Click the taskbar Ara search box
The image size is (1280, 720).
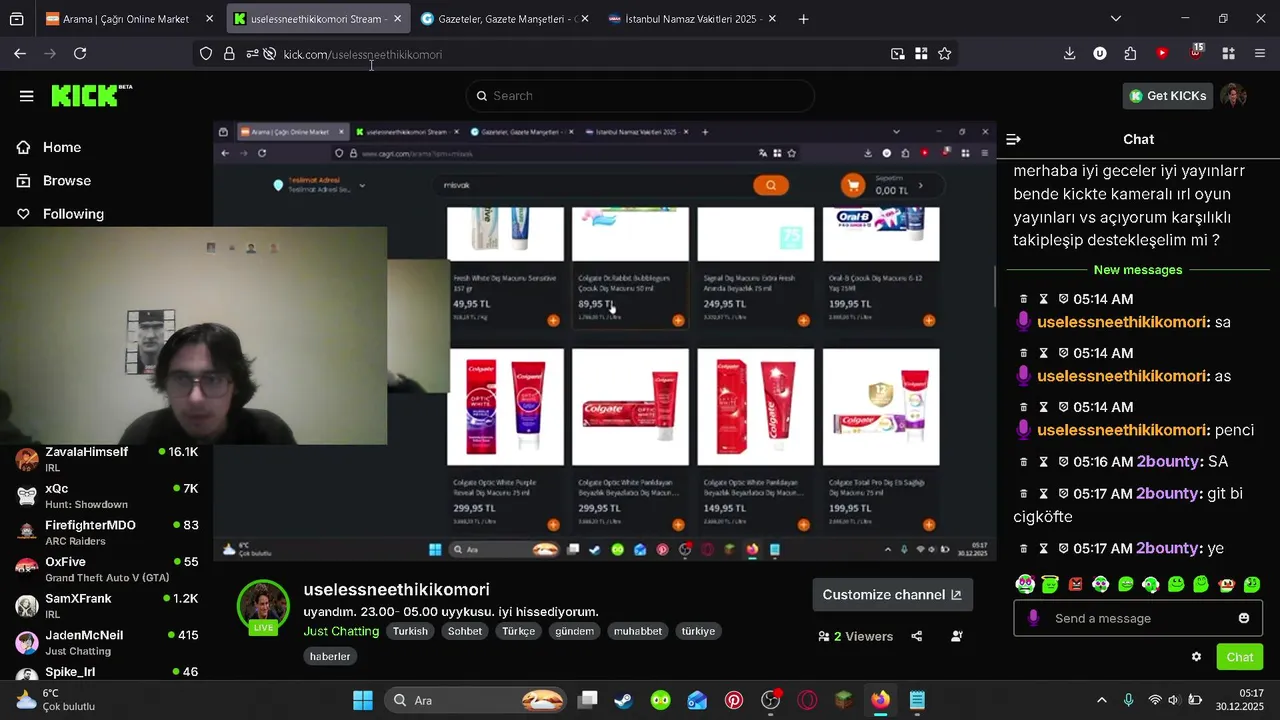(475, 700)
